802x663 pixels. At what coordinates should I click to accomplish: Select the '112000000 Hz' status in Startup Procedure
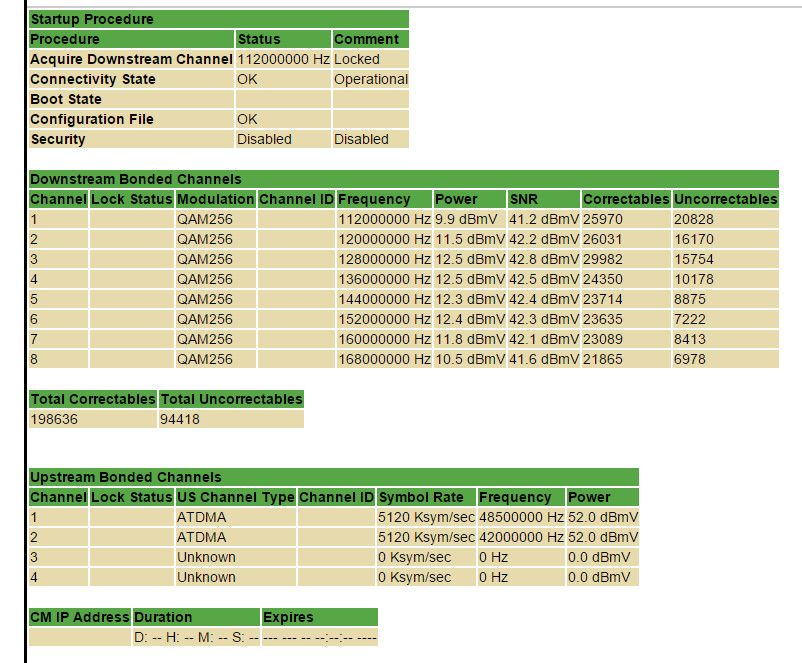[x=283, y=59]
